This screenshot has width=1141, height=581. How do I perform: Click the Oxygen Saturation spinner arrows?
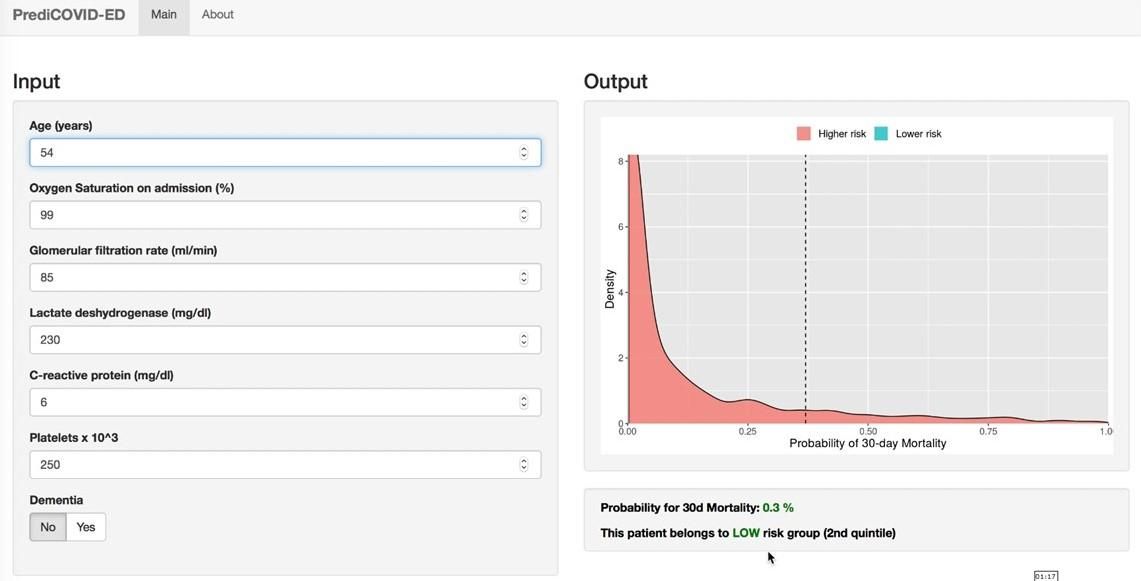click(523, 215)
